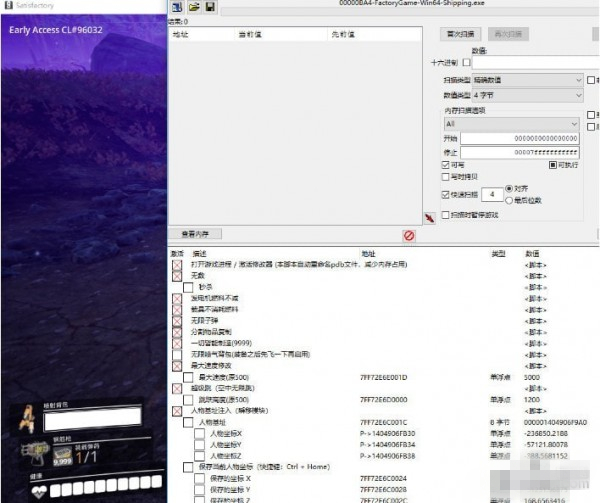Image resolution: width=600 pixels, height=503 pixels.
Task: Select the 最后位数 radio button
Action: pyautogui.click(x=510, y=200)
